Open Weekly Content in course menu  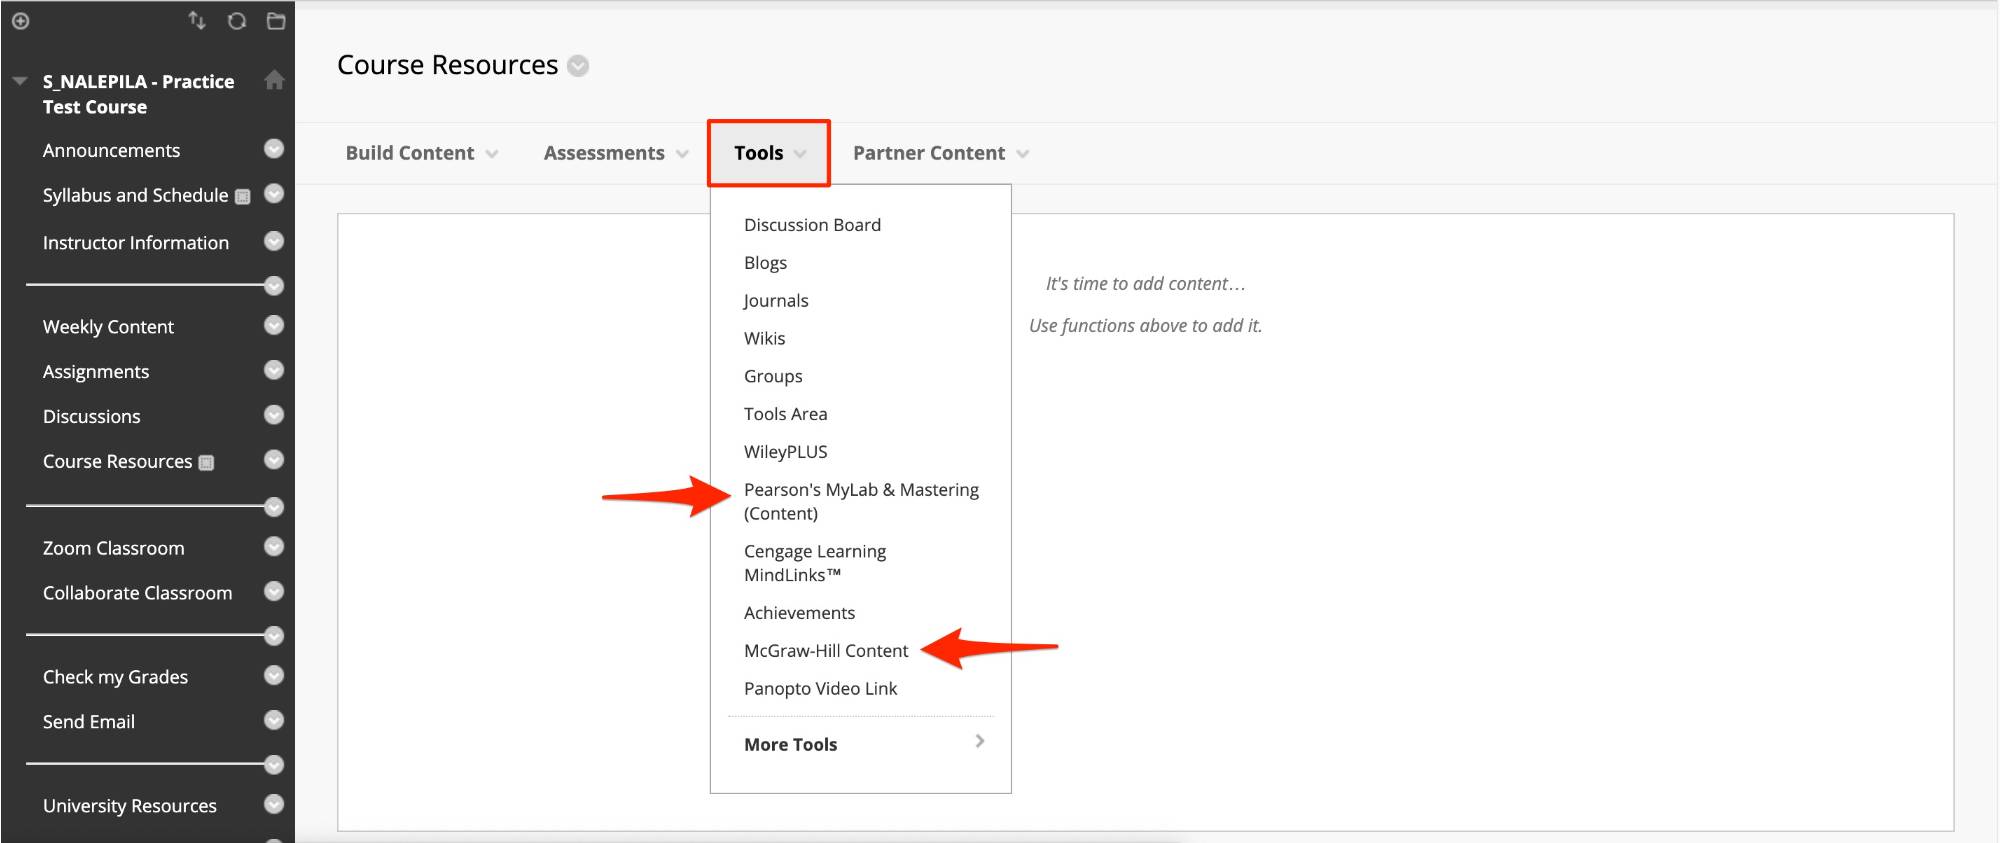tap(108, 327)
